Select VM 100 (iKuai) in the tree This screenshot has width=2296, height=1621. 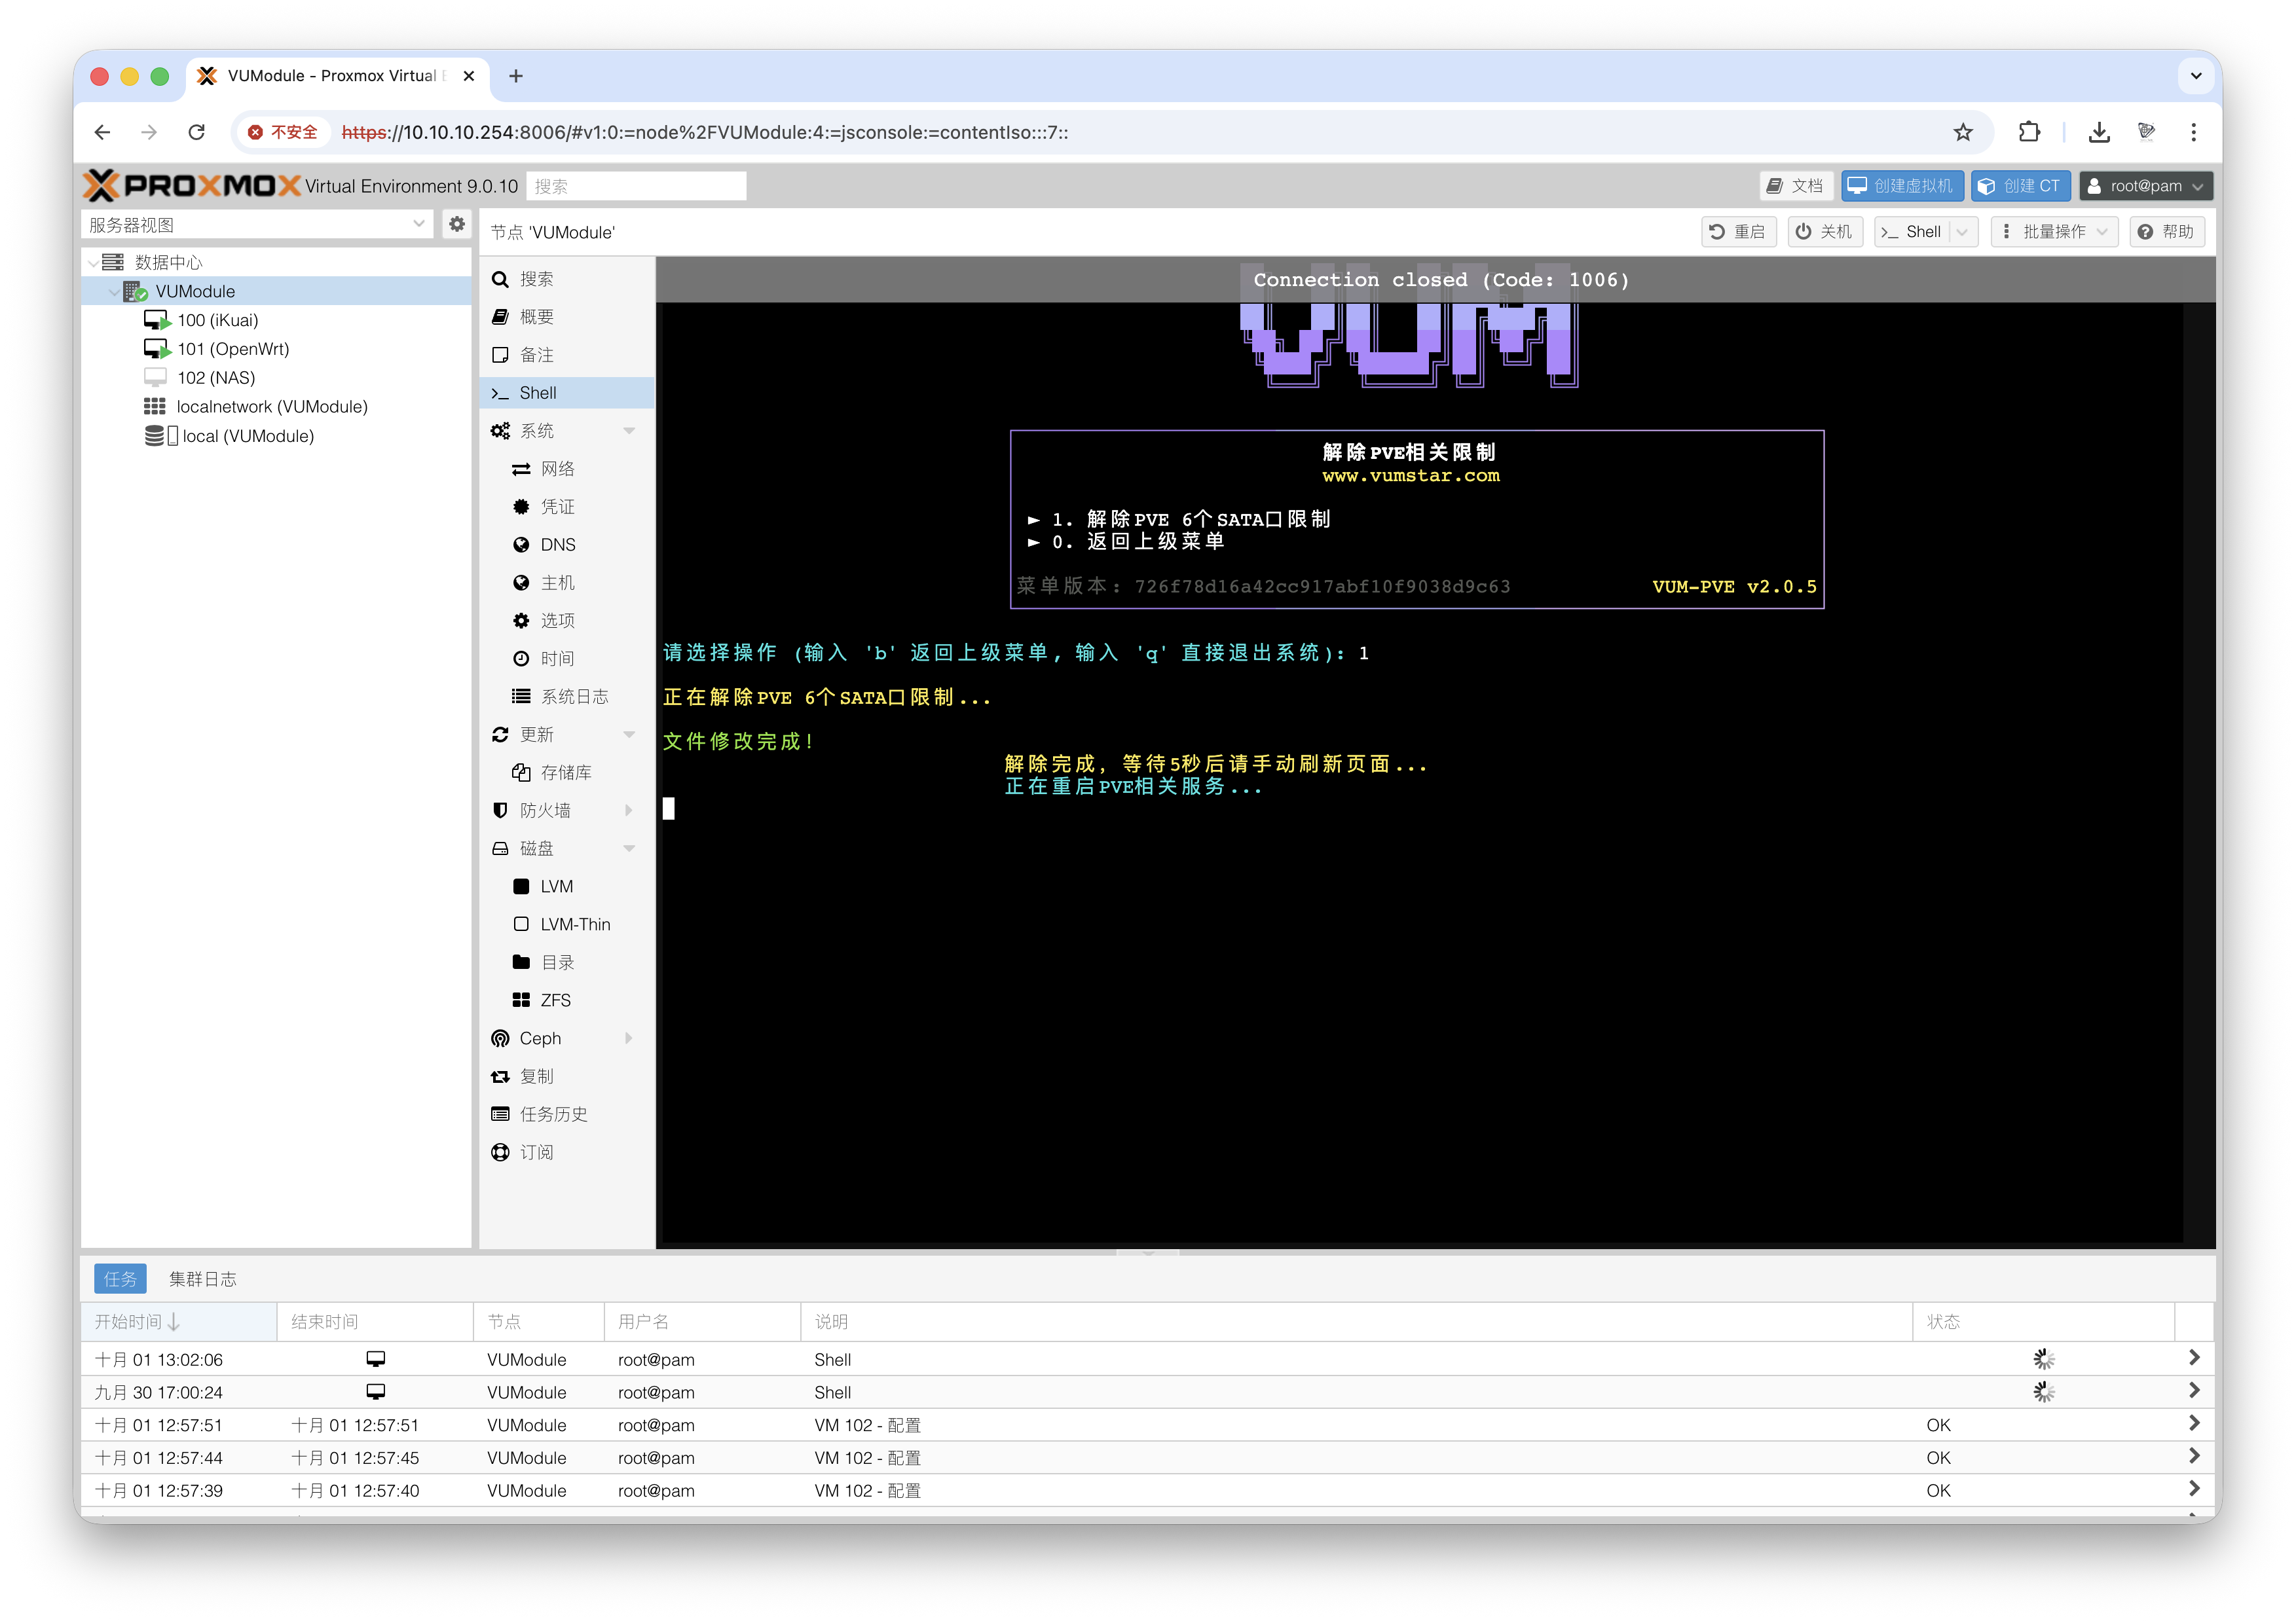tap(217, 320)
